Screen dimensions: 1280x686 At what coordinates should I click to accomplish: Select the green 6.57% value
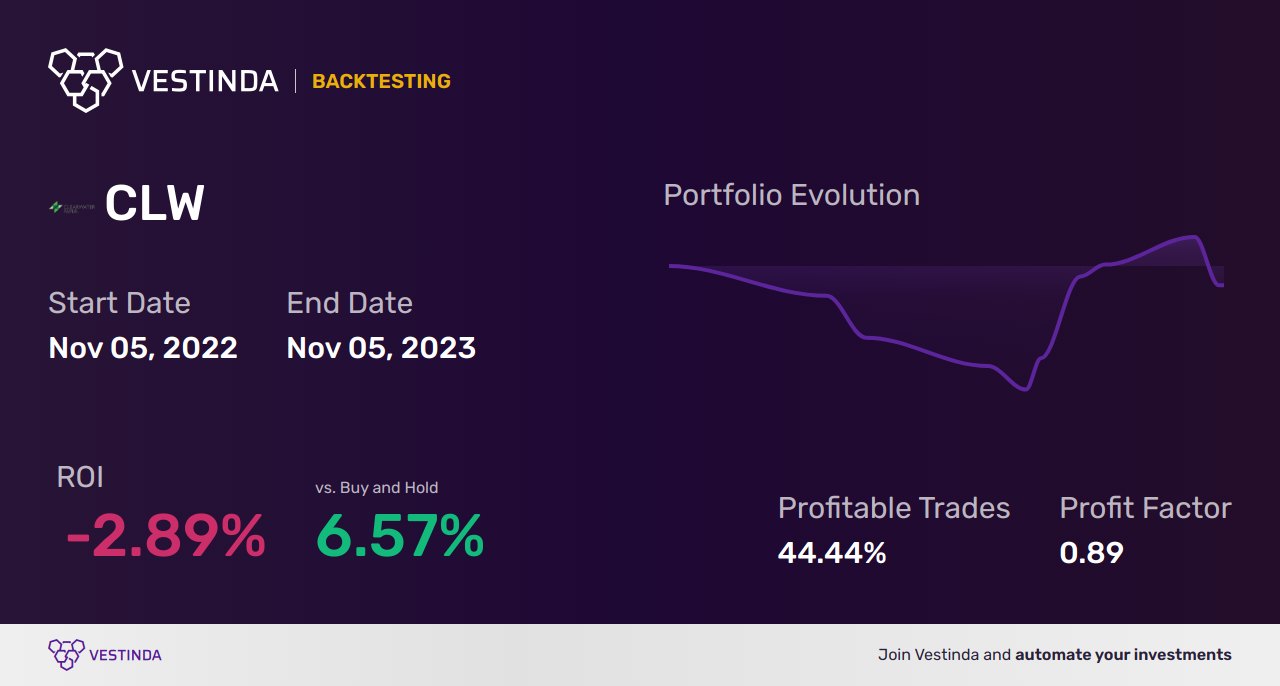[400, 537]
